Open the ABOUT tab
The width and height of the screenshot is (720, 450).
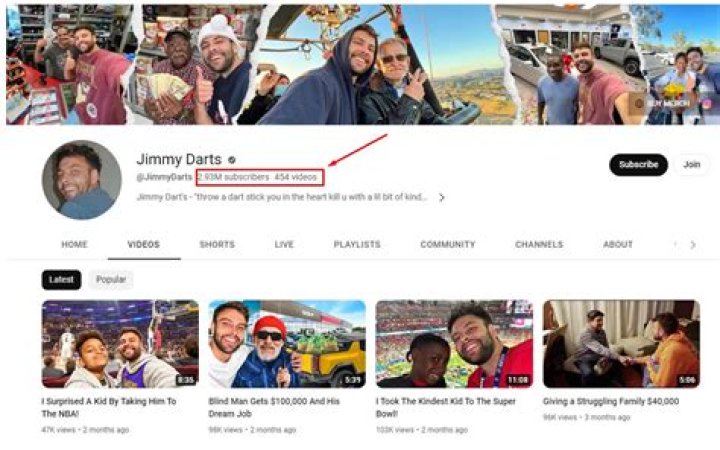click(618, 244)
